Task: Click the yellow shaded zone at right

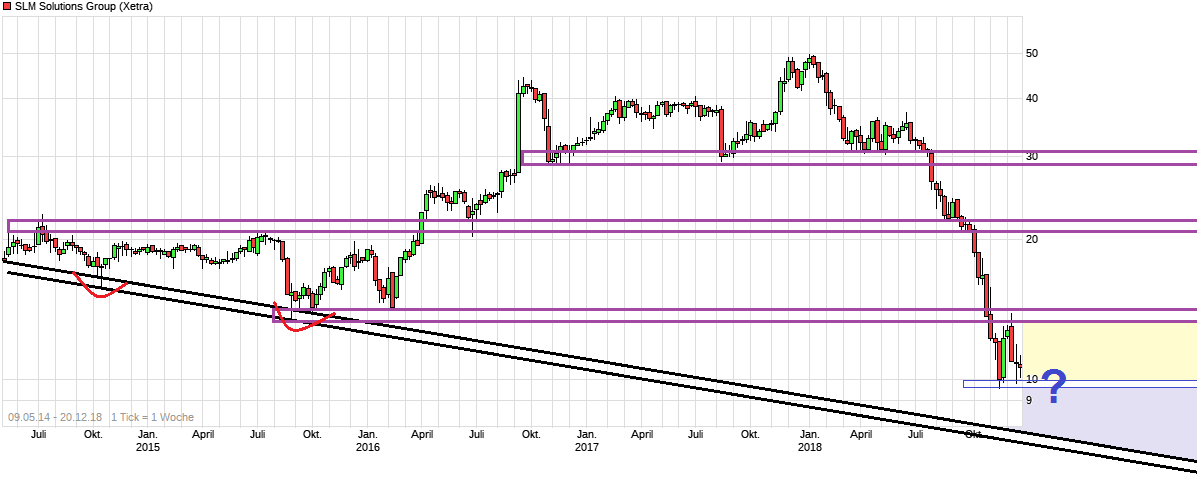Action: [1110, 350]
